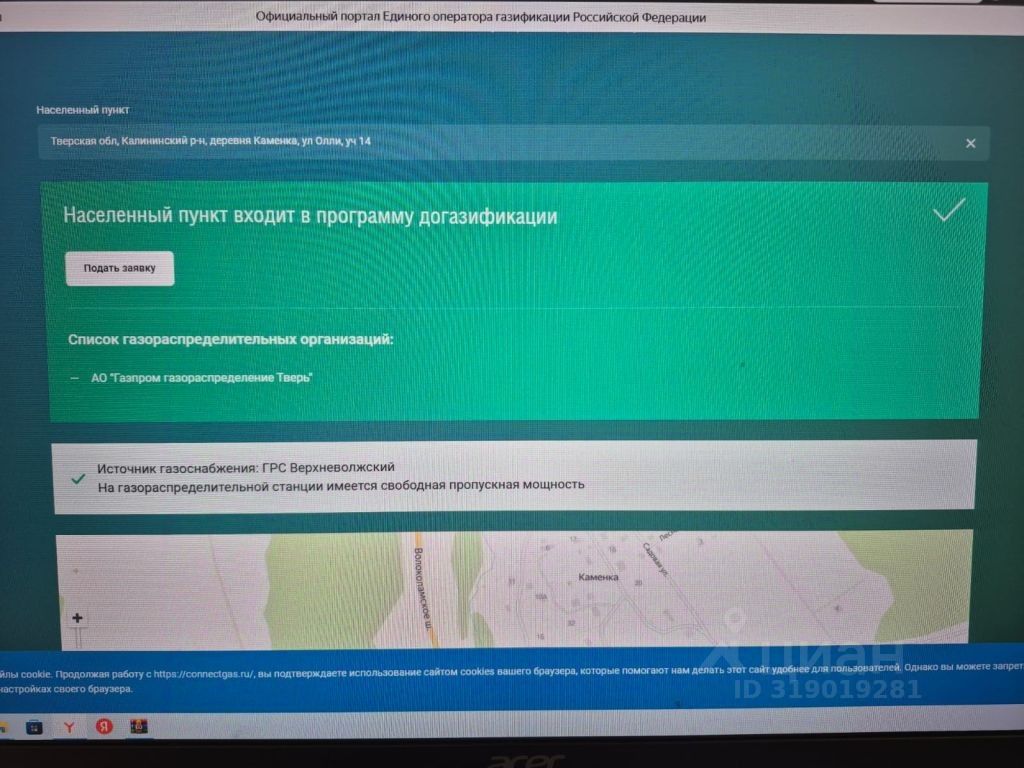Clear the address field with the X icon
Screen dimensions: 1024x768
[x=970, y=144]
